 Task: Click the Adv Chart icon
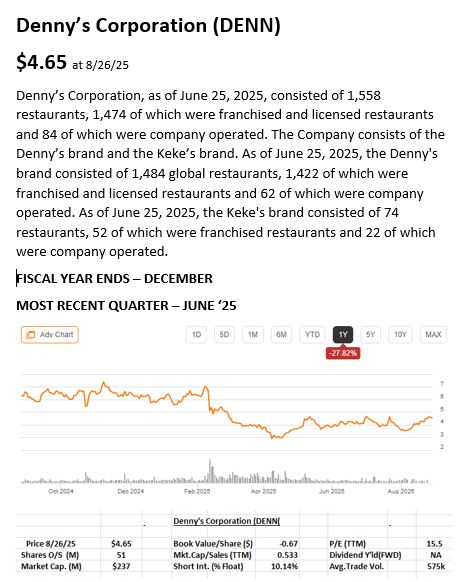point(31,334)
